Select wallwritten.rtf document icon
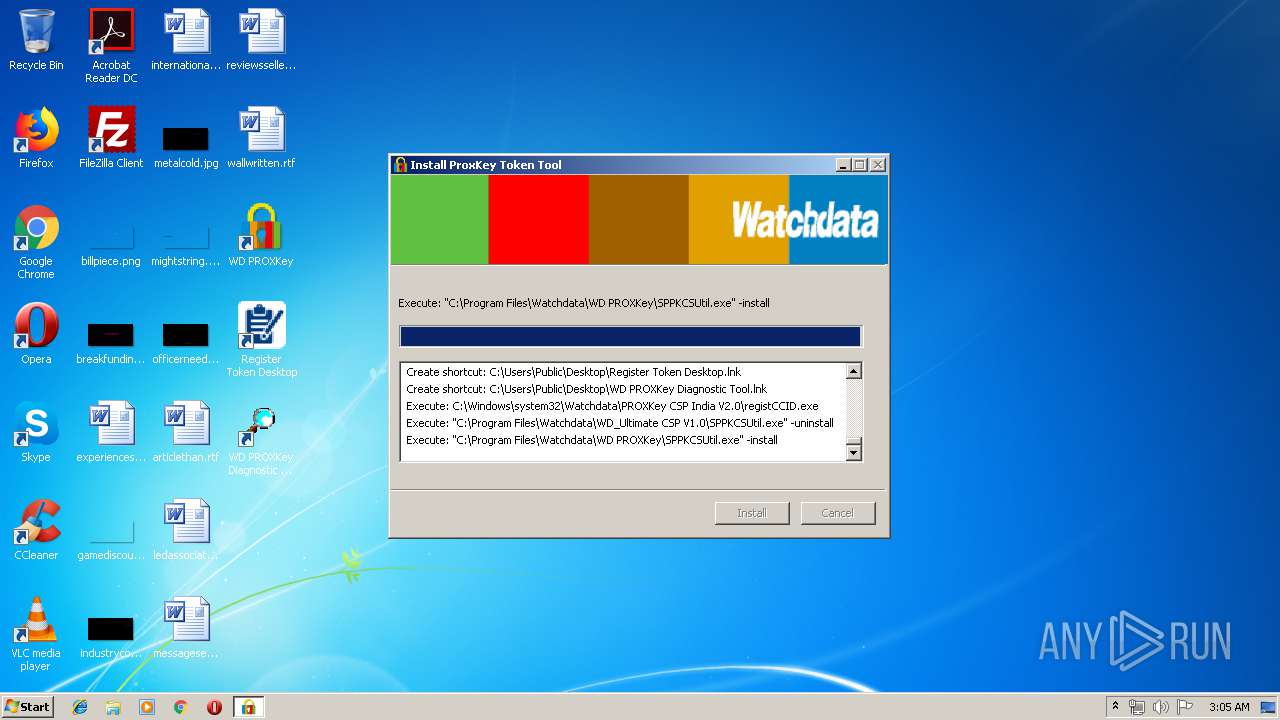Image resolution: width=1280 pixels, height=720 pixels. point(261,138)
